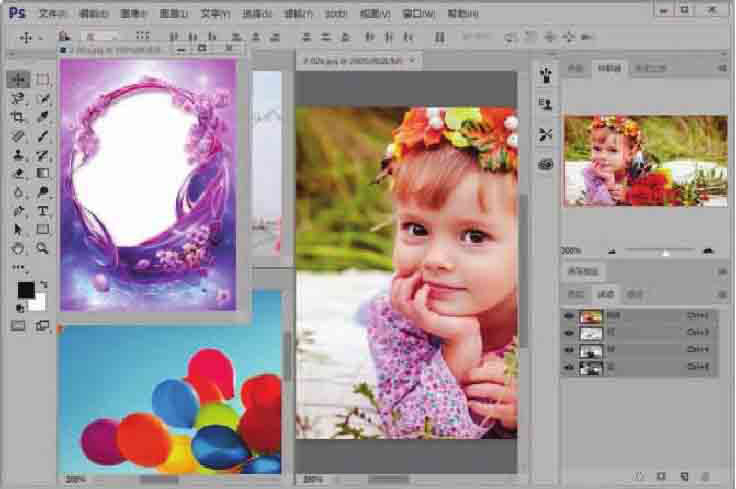Image resolution: width=736 pixels, height=489 pixels.
Task: Activate the Zoom tool in toolbox
Action: pos(43,248)
